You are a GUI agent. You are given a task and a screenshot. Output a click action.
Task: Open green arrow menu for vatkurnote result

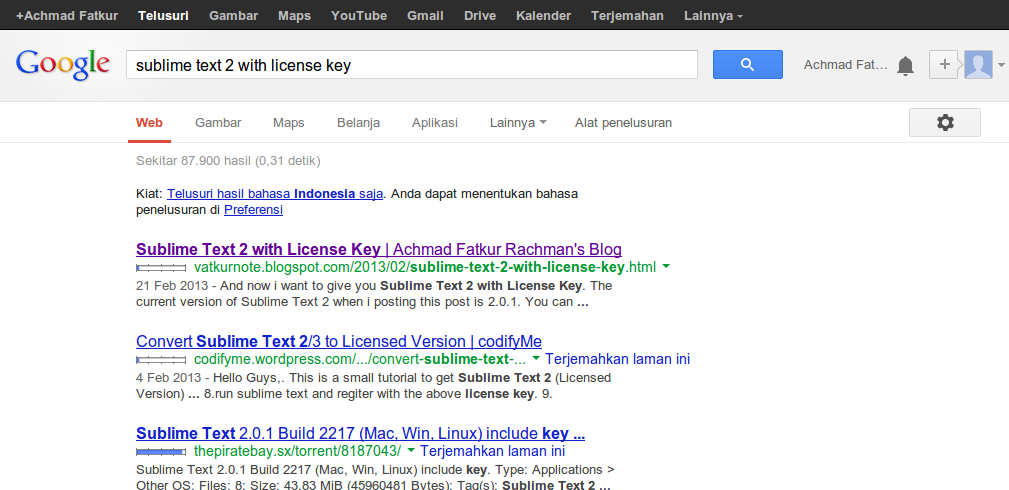666,266
